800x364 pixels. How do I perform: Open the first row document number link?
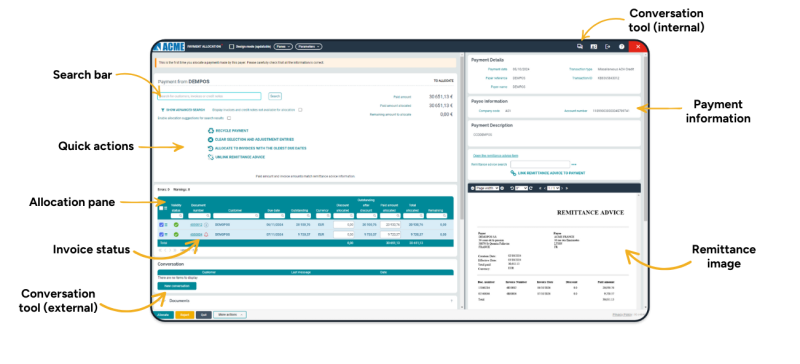[196, 225]
